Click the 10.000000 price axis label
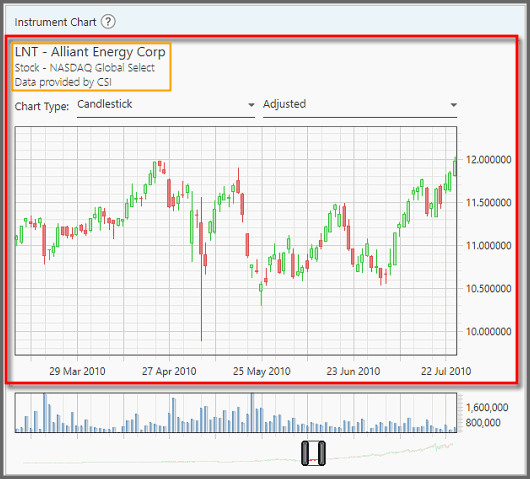Image resolution: width=530 pixels, height=479 pixels. pyautogui.click(x=488, y=331)
